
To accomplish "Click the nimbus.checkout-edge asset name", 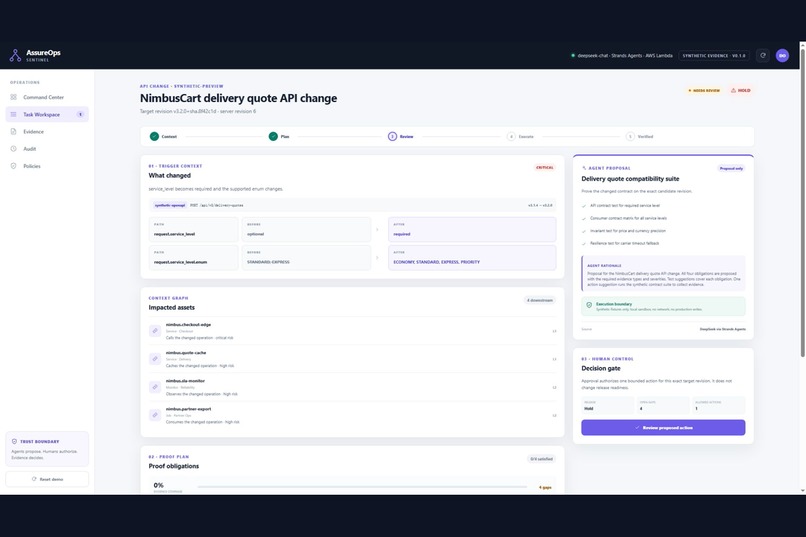I will (x=188, y=325).
